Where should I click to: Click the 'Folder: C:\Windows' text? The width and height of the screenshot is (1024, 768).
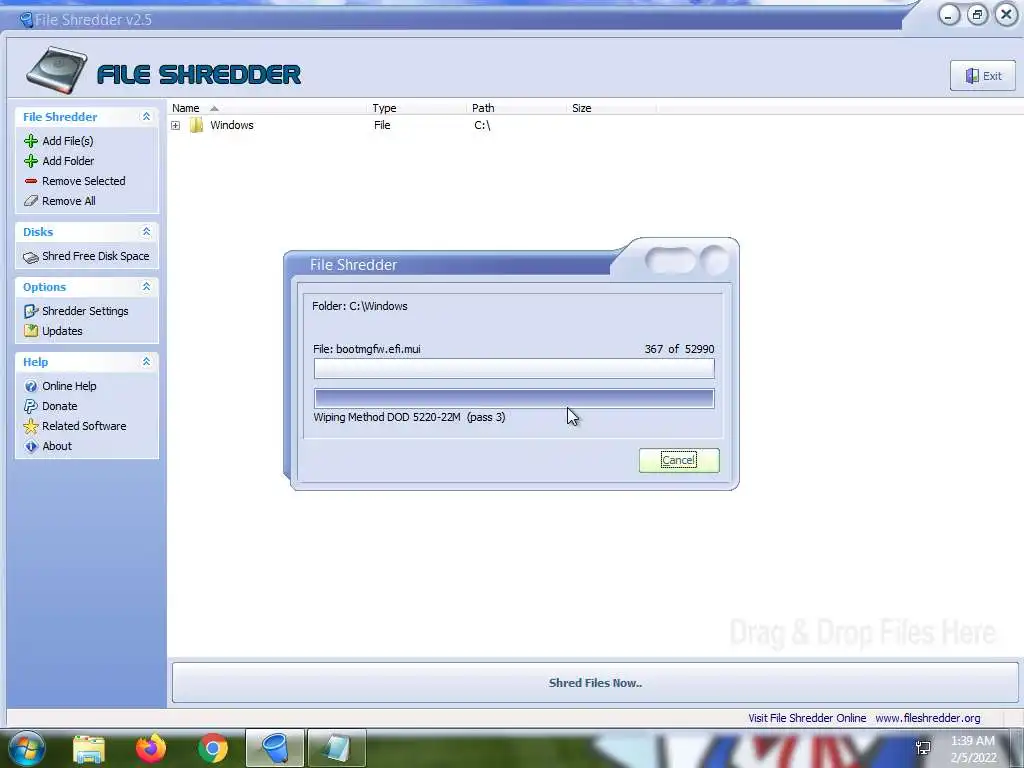tap(360, 306)
